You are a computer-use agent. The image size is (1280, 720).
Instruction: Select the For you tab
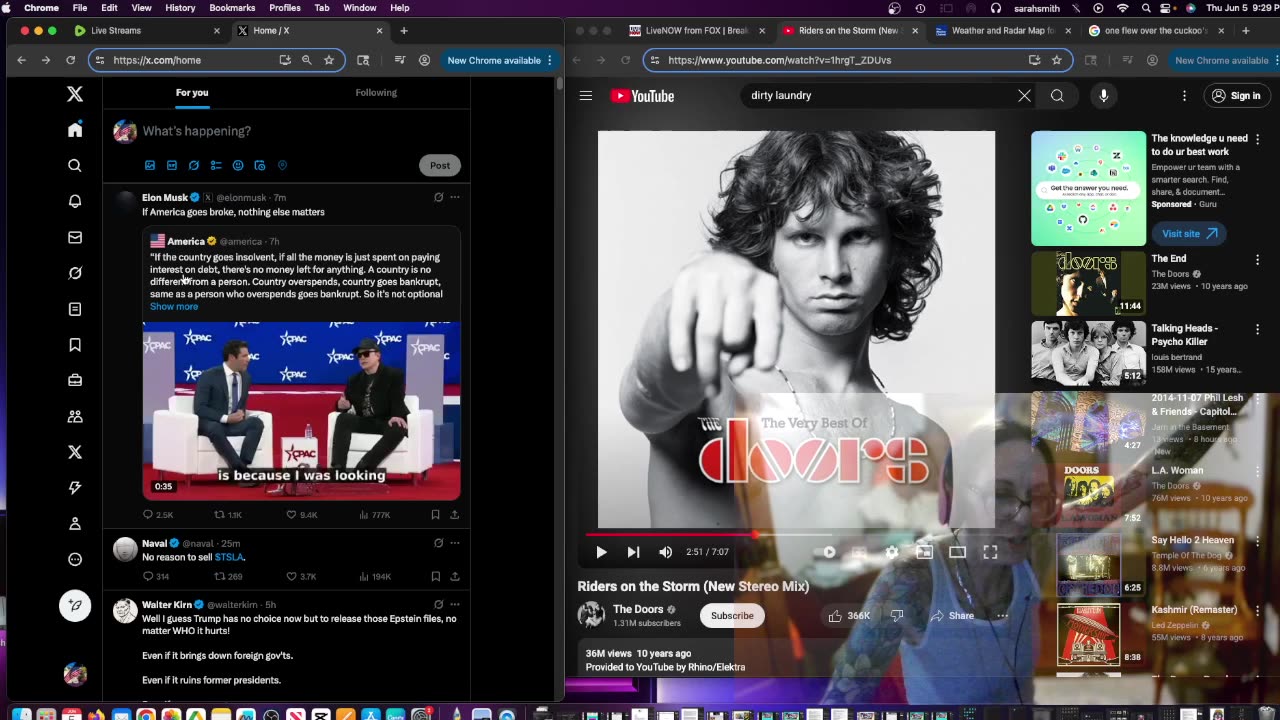192,92
